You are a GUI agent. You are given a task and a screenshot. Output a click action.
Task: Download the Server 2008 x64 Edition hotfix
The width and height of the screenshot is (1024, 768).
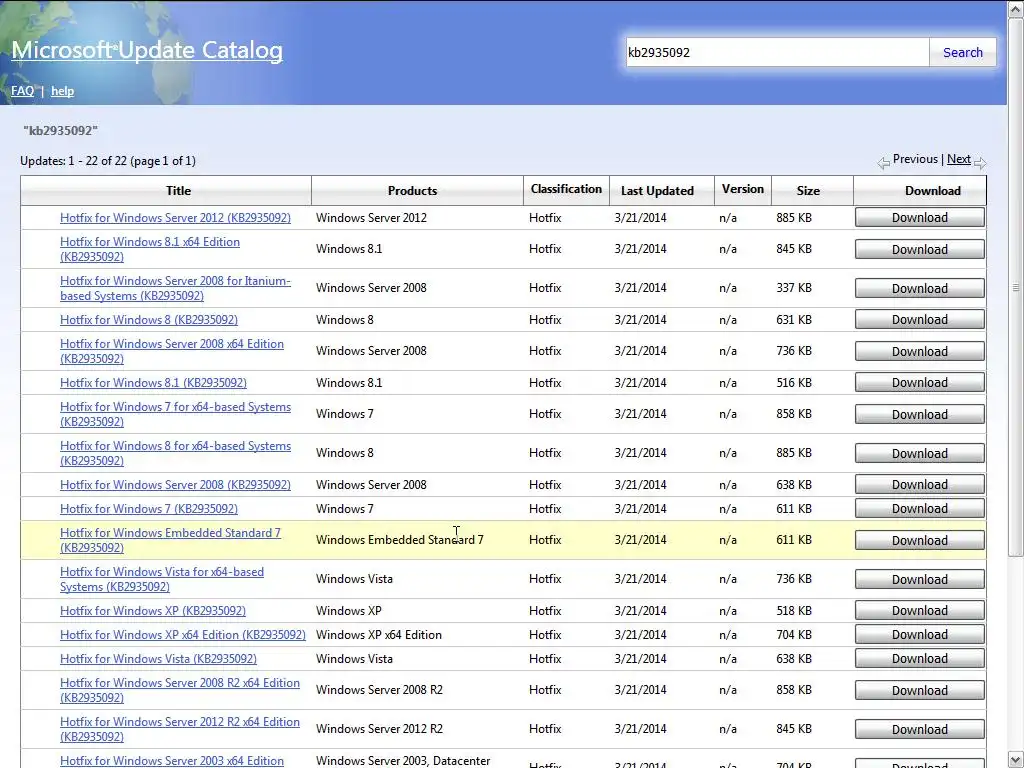click(920, 351)
